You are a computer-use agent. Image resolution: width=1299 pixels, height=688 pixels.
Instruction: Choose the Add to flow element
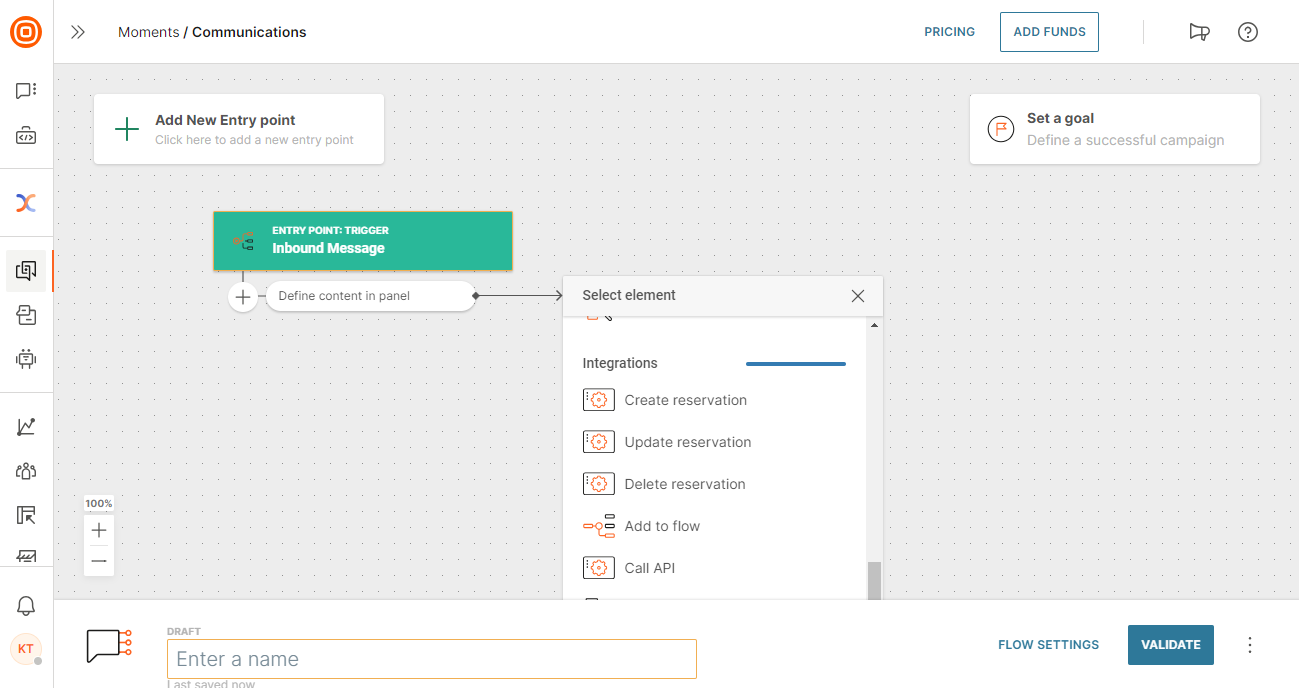pos(661,525)
